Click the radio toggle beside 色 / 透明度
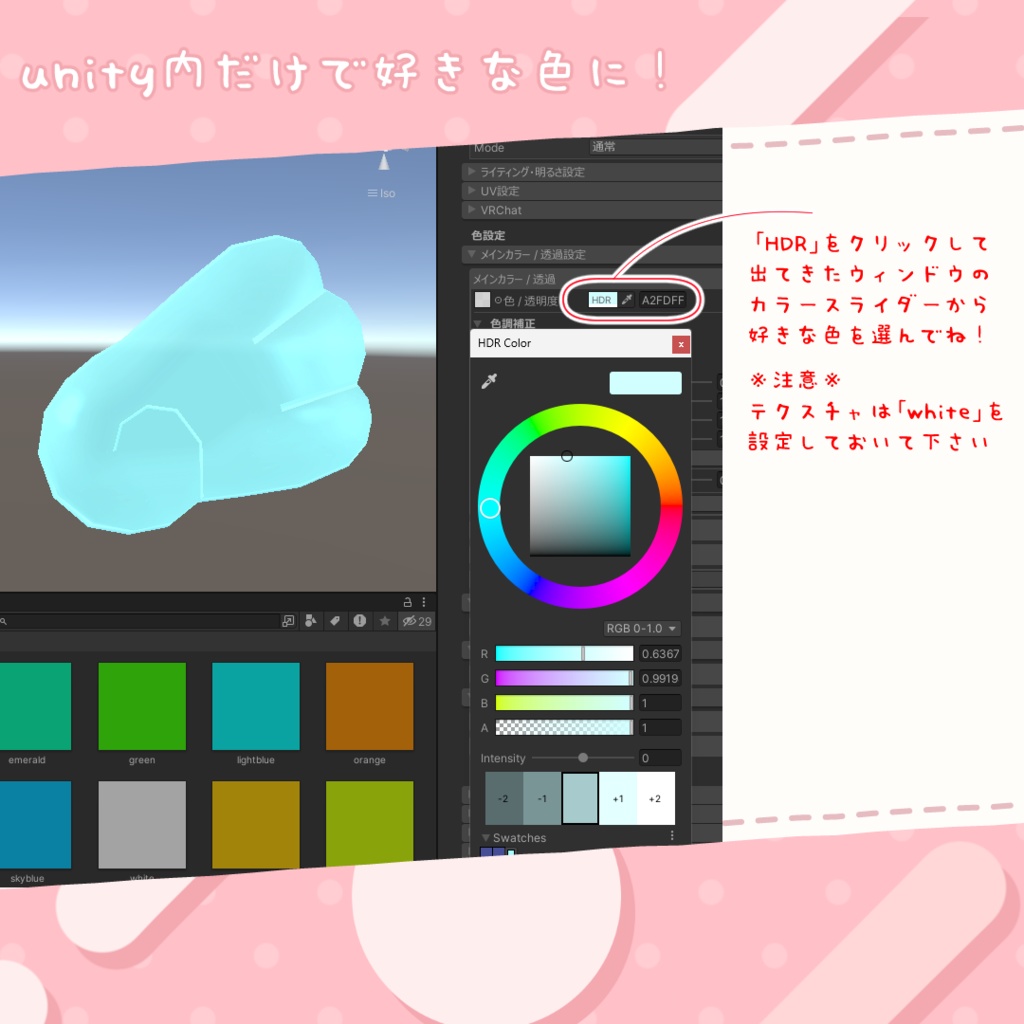 499,299
